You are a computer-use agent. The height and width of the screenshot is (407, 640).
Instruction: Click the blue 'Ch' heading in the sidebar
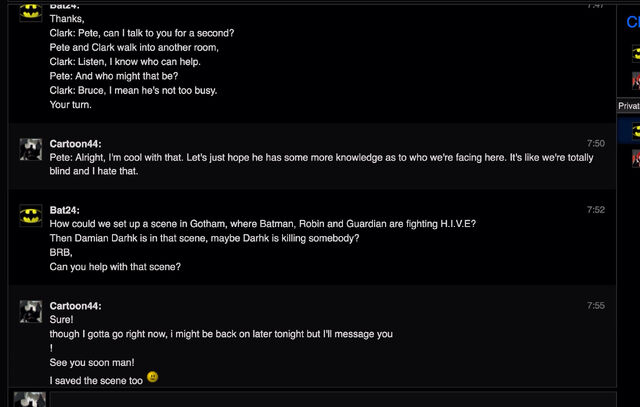633,22
